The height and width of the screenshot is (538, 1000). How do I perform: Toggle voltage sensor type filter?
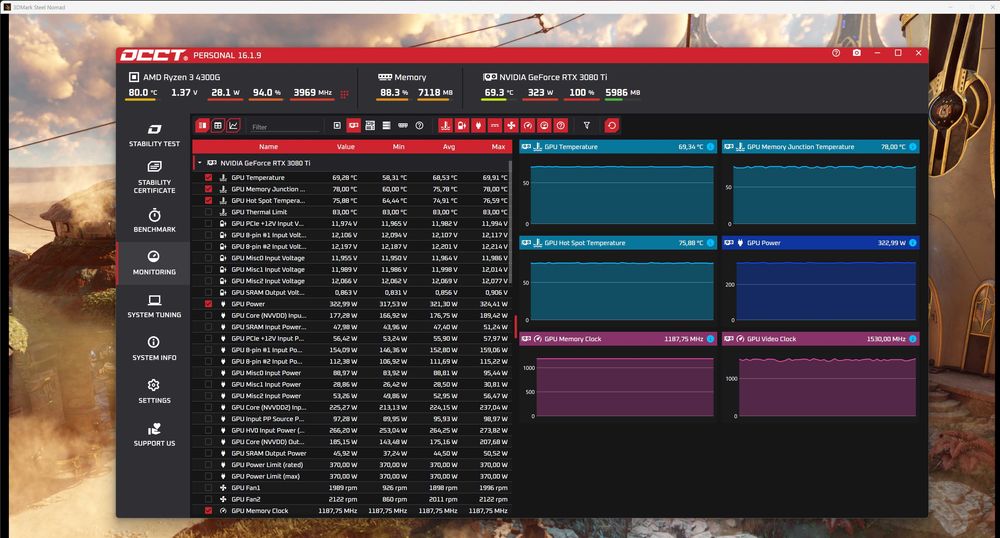pyautogui.click(x=462, y=126)
